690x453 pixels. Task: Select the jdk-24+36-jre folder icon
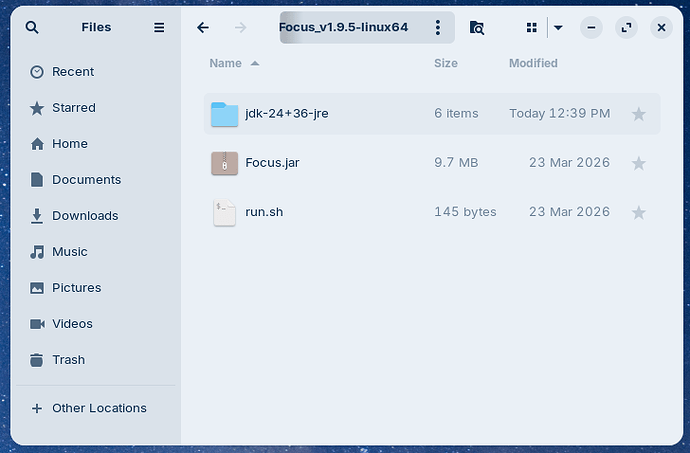(x=224, y=114)
